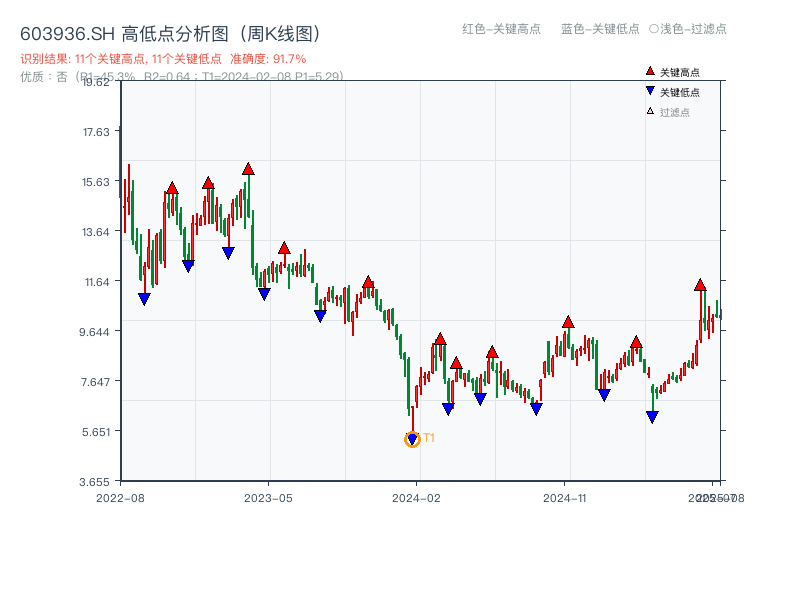The width and height of the screenshot is (800, 600).
Task: Click the 过滤点 legend label
Action: [675, 112]
